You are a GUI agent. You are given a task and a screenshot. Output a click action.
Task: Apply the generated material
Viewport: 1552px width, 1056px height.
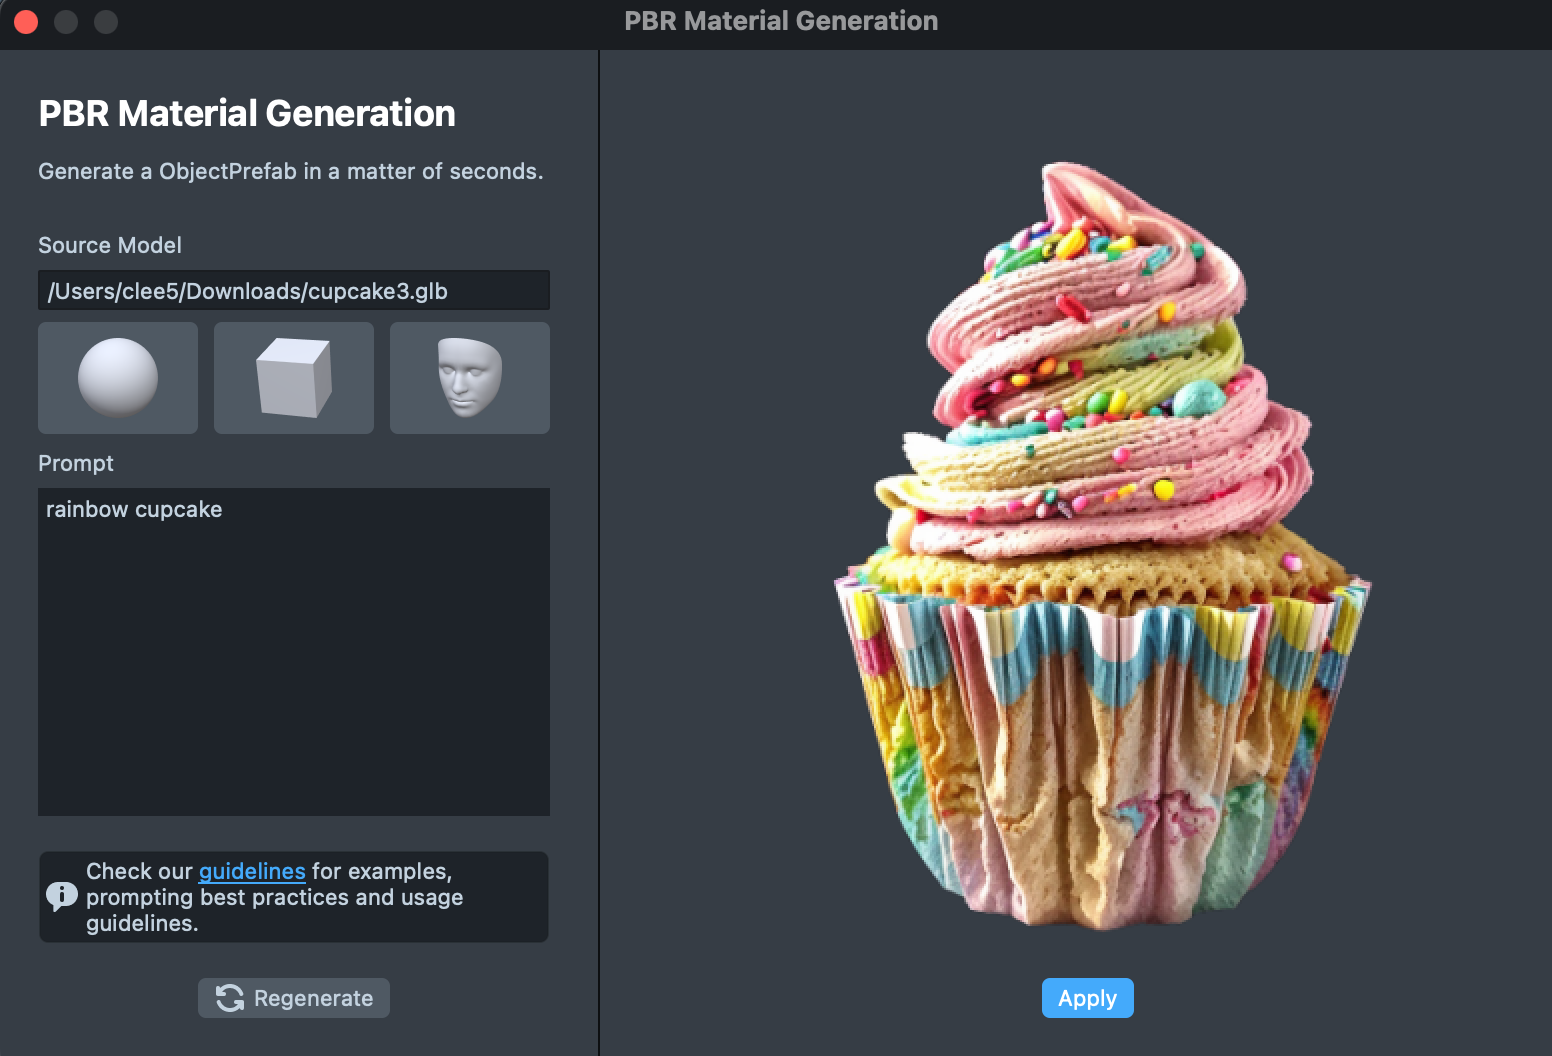pyautogui.click(x=1088, y=998)
